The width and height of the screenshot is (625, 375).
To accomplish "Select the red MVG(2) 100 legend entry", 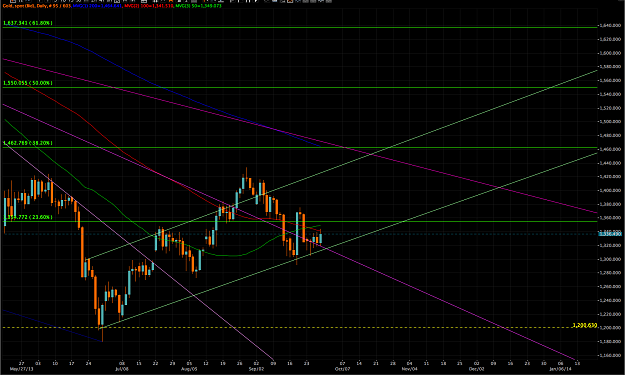I will [149, 6].
